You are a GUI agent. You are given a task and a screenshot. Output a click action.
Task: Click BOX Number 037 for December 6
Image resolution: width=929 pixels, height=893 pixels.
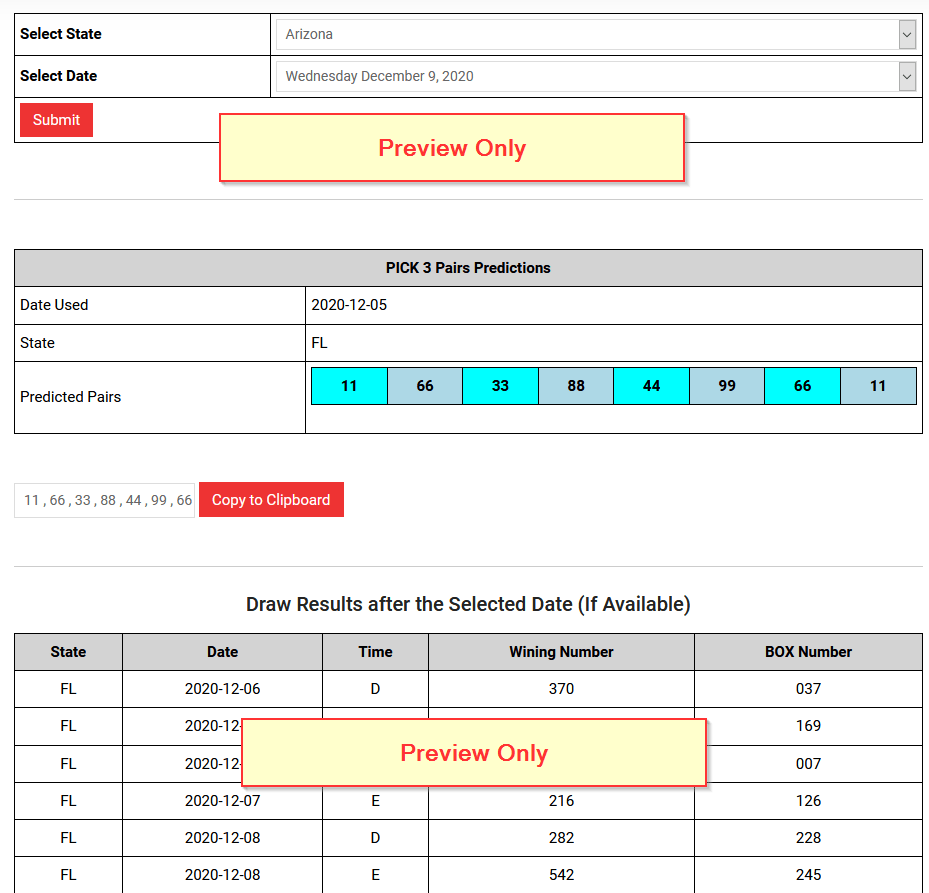[808, 688]
